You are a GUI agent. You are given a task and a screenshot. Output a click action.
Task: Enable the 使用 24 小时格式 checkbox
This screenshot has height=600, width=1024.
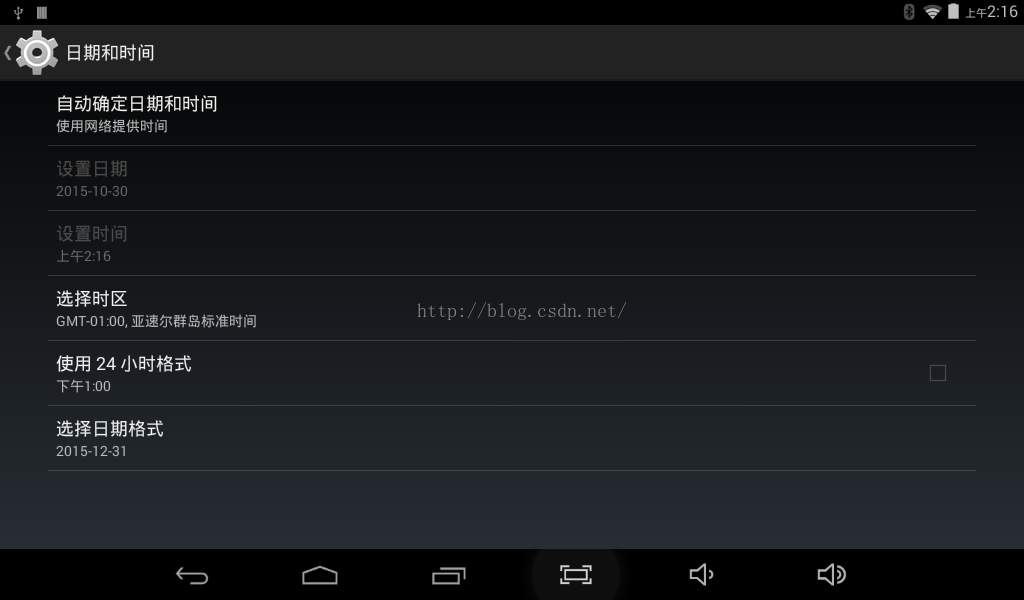[x=938, y=373]
